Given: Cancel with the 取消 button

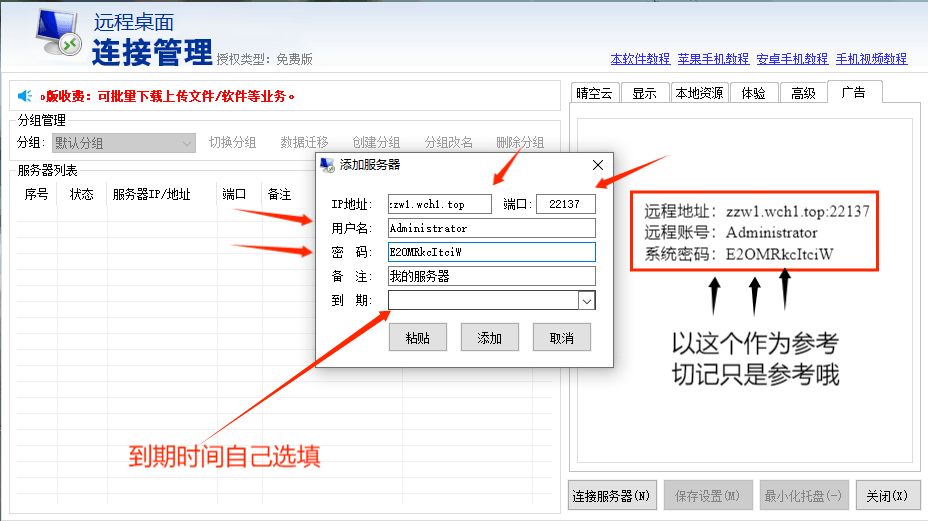Looking at the screenshot, I should 561,338.
